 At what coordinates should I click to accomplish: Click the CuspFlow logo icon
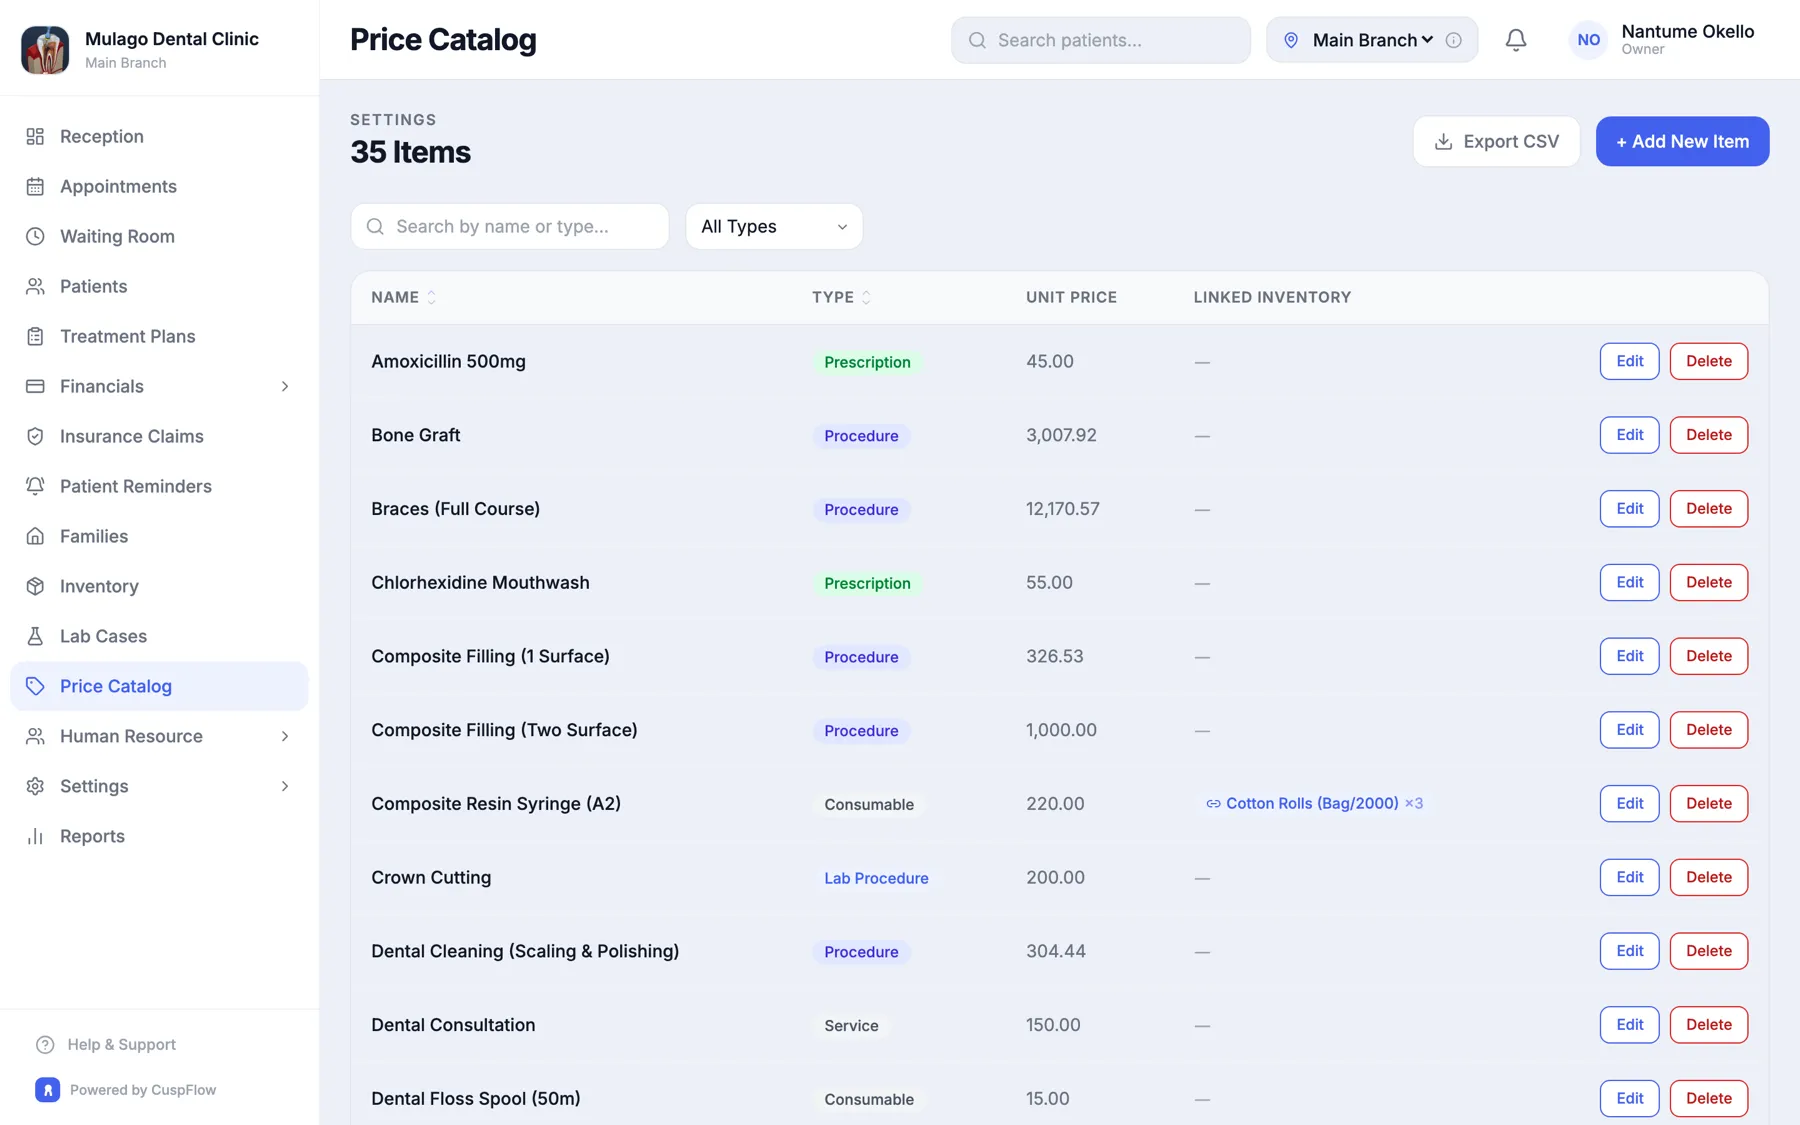(47, 1090)
